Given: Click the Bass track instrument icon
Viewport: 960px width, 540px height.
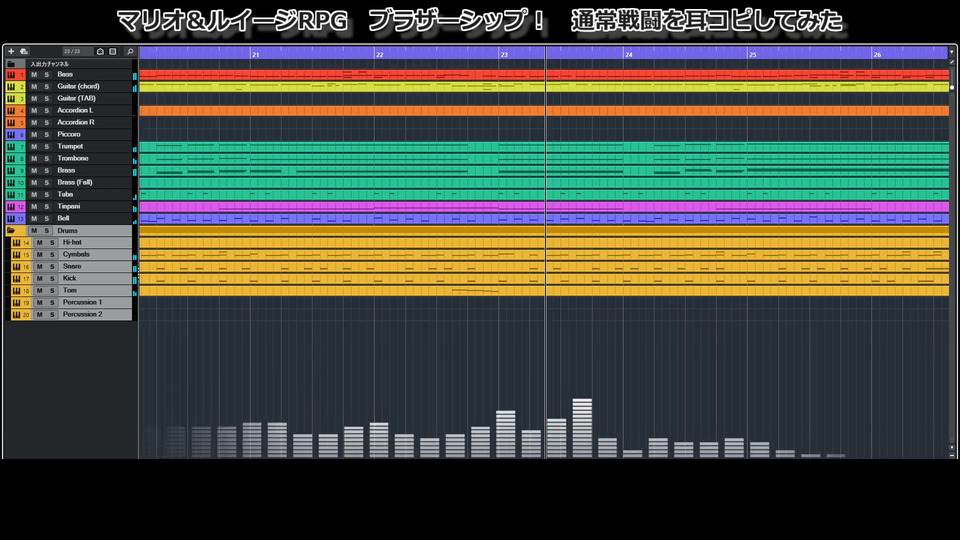Looking at the screenshot, I should click(11, 75).
